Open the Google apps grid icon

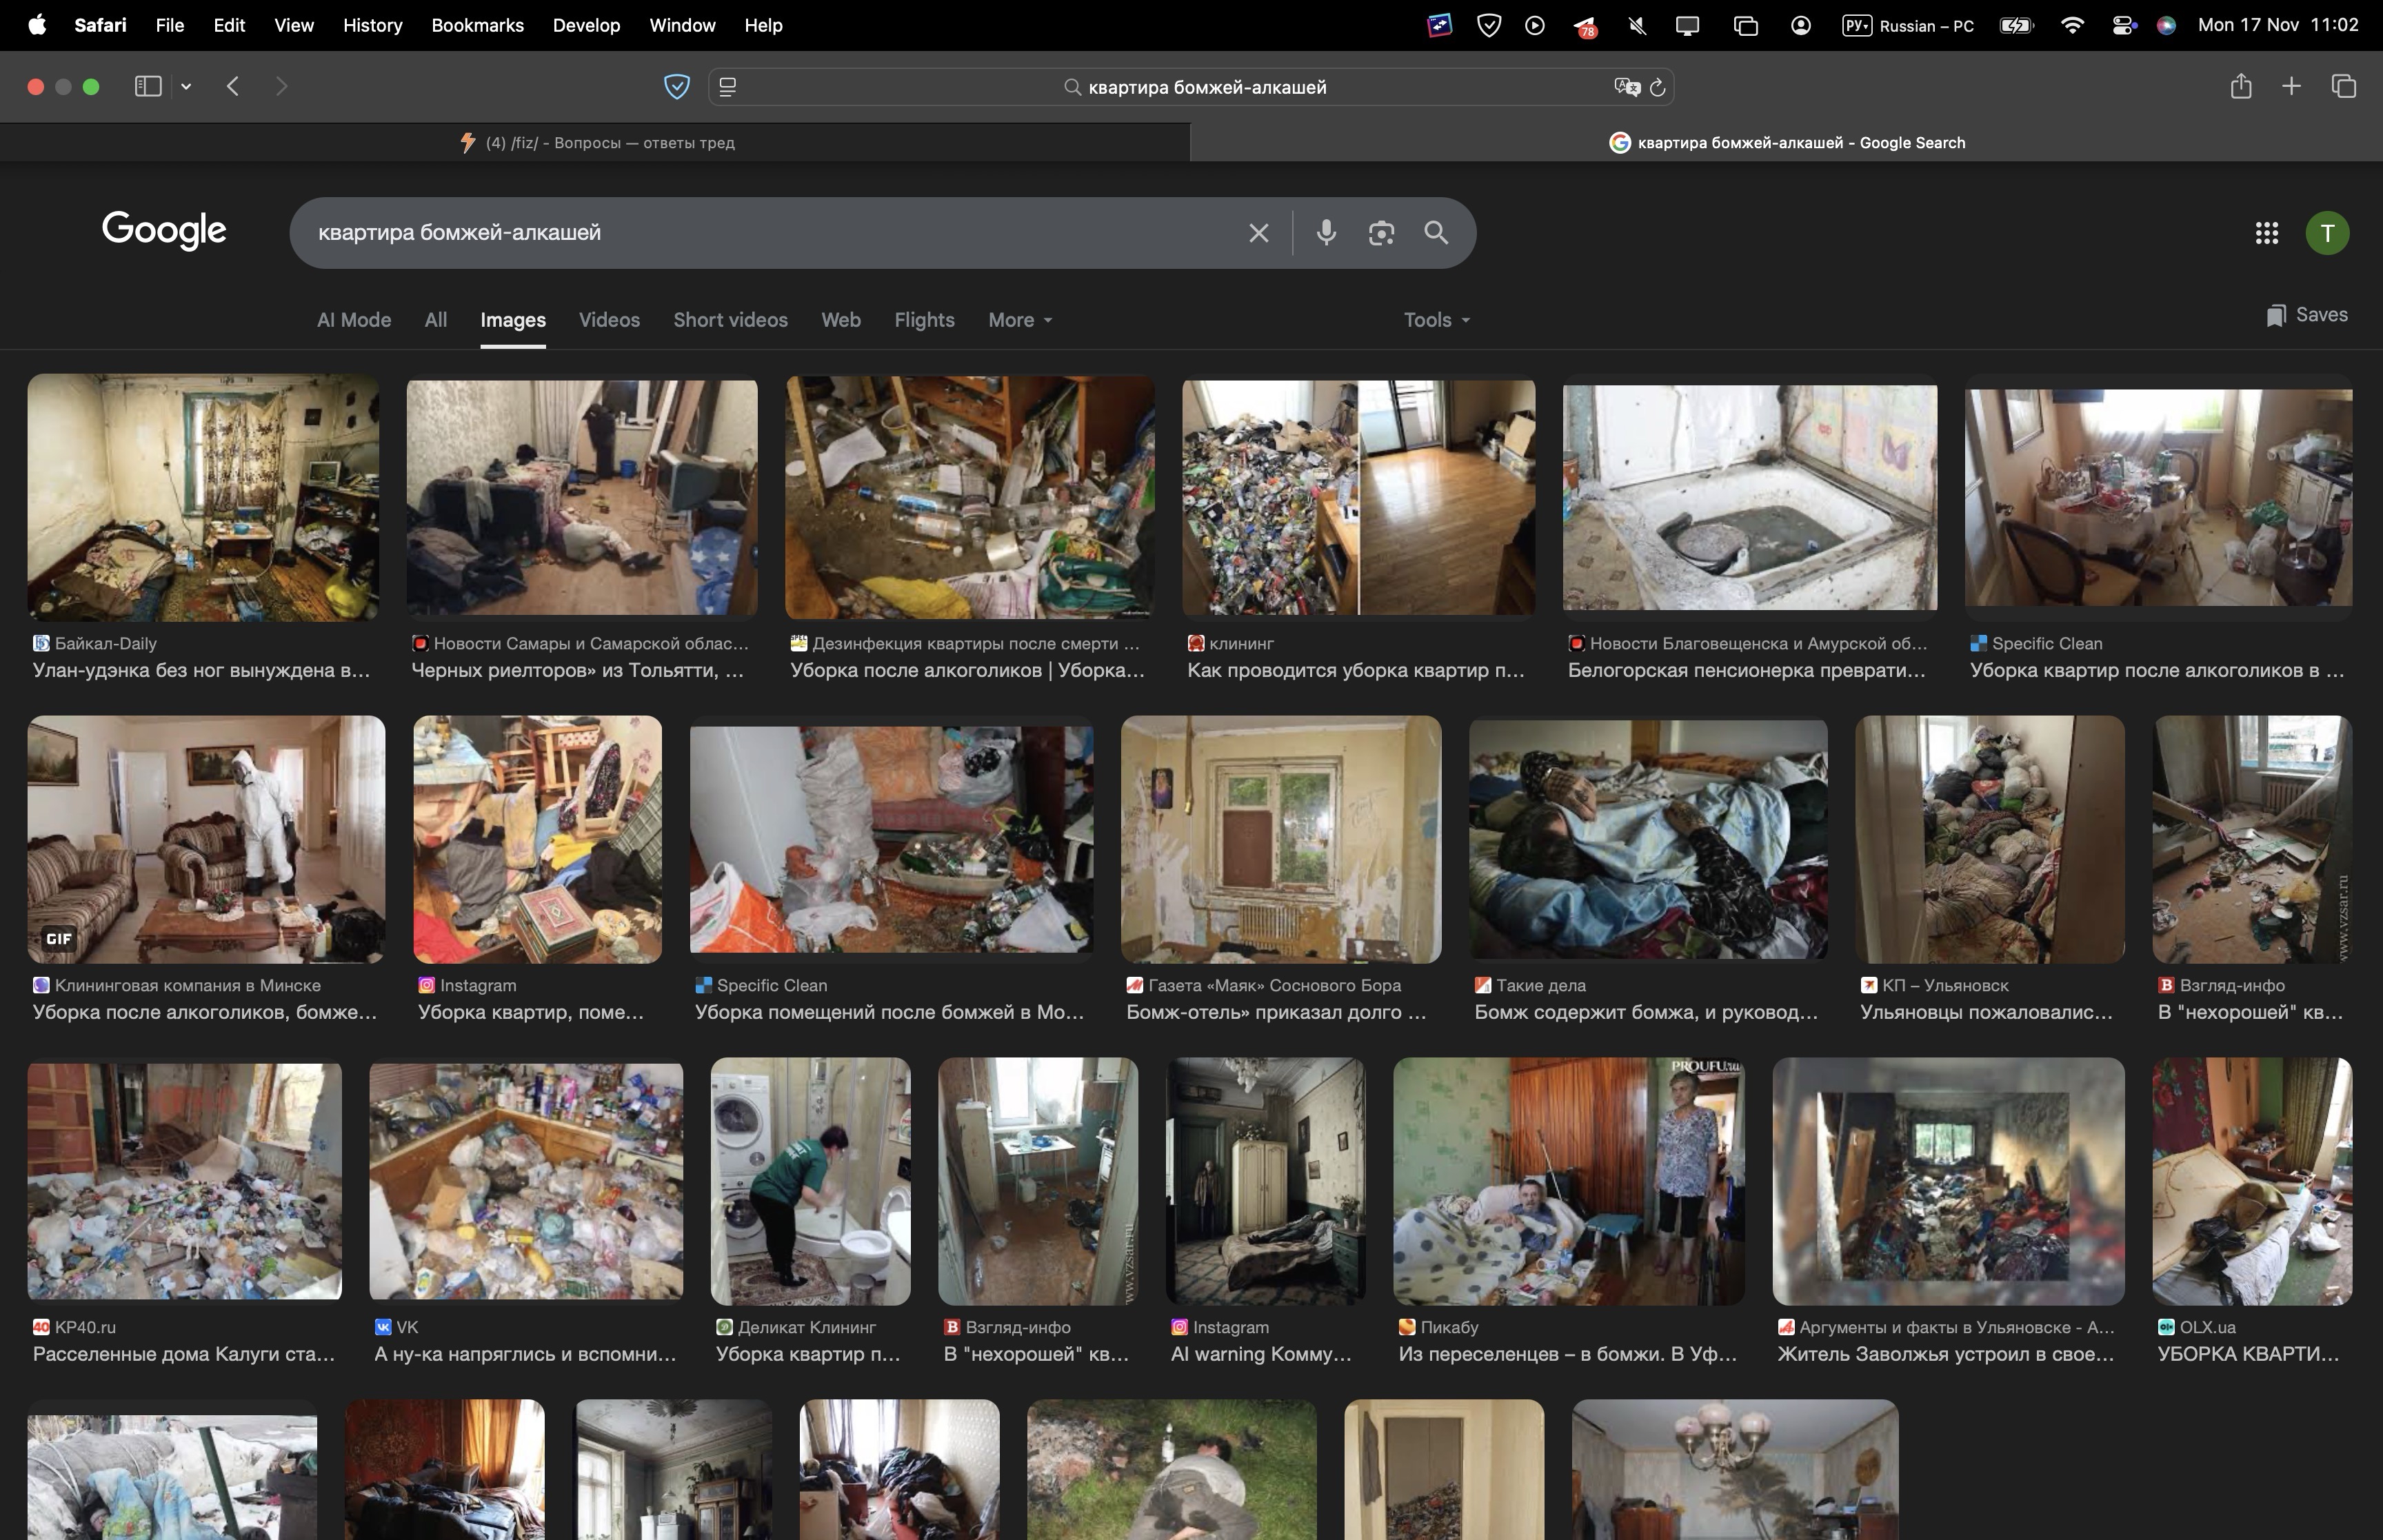[x=2266, y=233]
